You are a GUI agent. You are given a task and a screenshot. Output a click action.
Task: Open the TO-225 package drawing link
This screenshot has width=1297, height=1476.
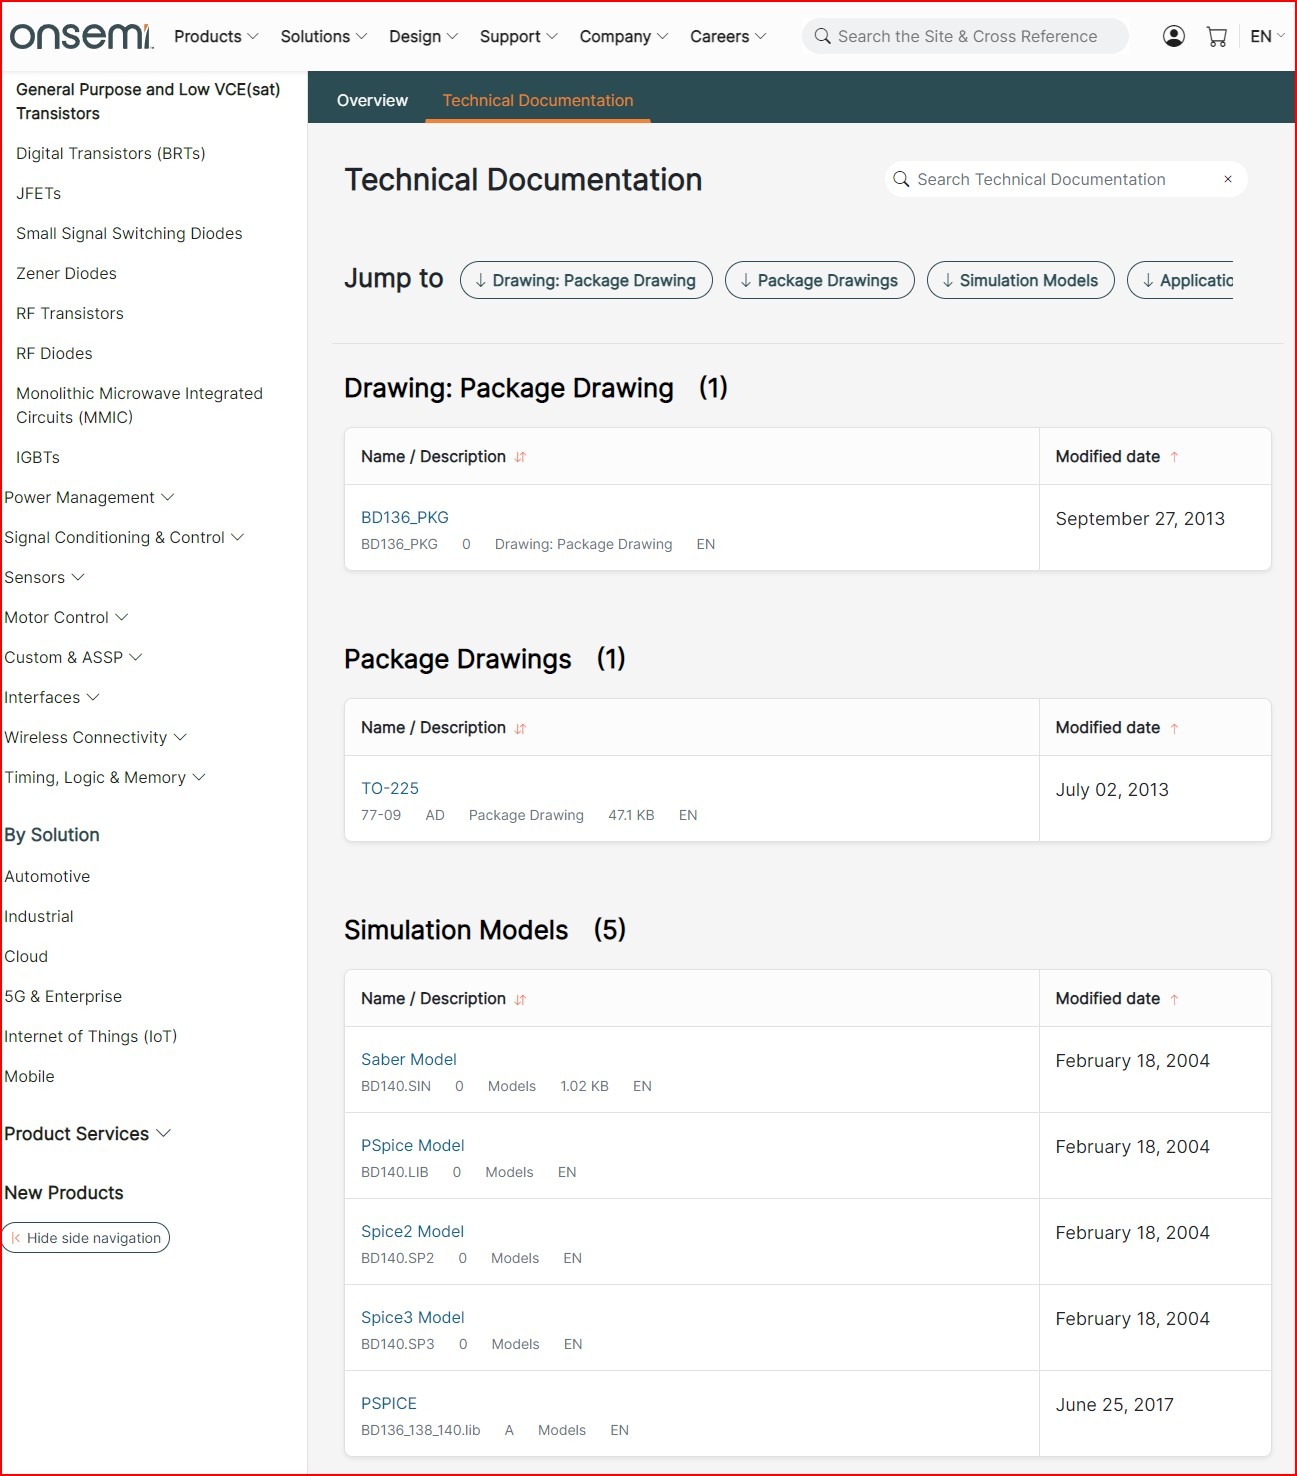(x=390, y=788)
